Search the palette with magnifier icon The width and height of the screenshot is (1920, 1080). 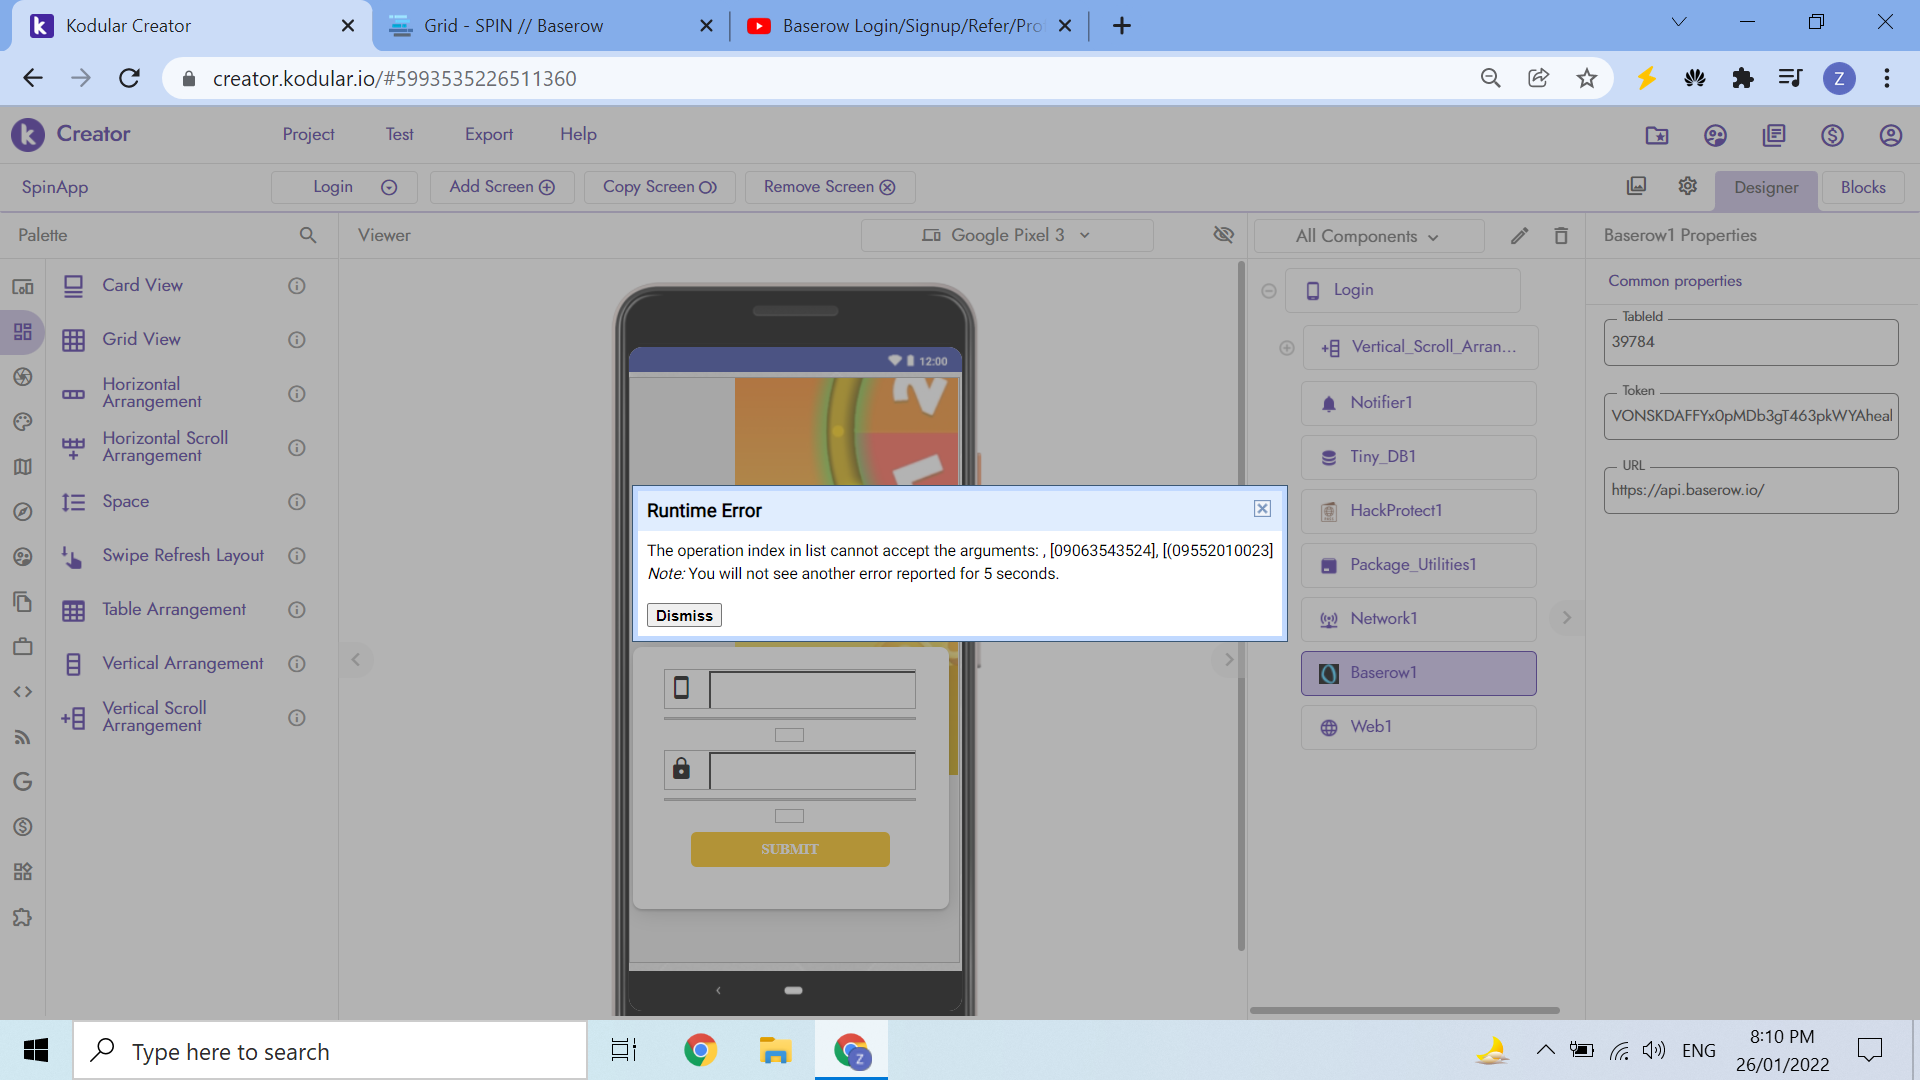(x=308, y=235)
